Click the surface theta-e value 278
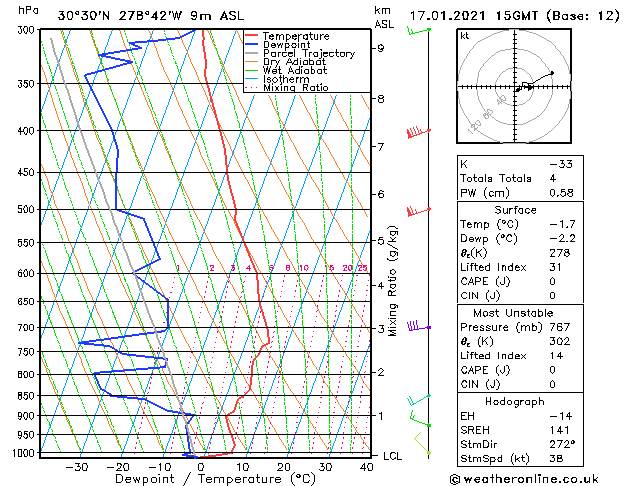 pyautogui.click(x=560, y=253)
